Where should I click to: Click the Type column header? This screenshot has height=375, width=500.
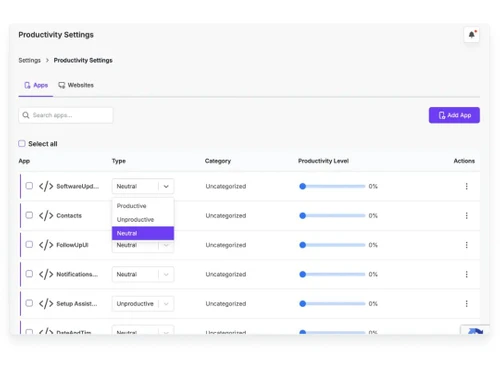coord(119,161)
